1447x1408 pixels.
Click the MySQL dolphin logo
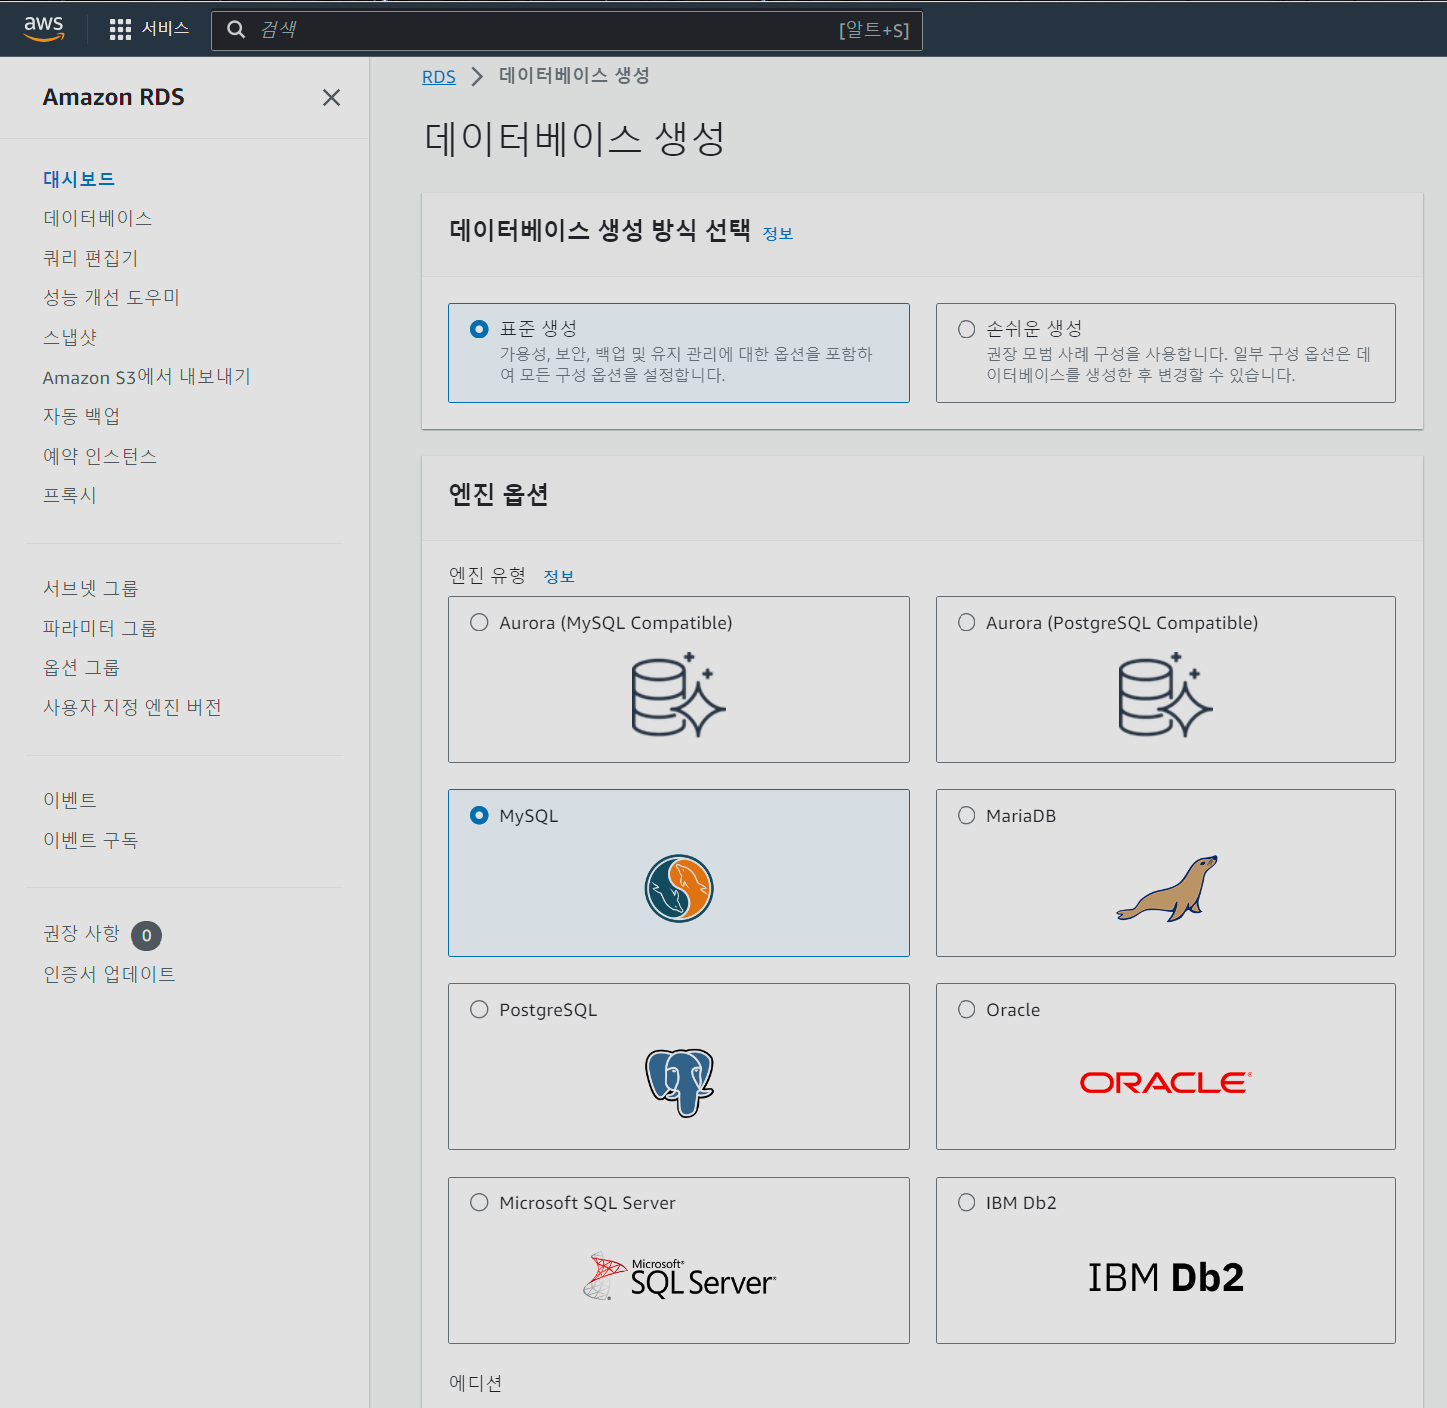[679, 888]
